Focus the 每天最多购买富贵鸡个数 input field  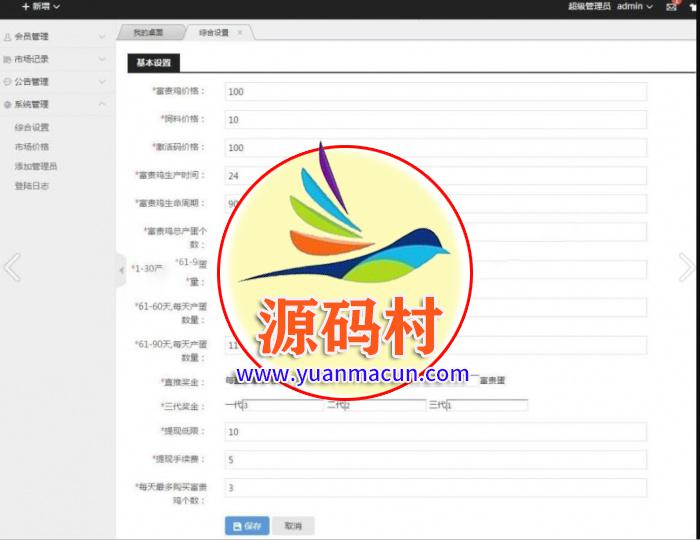click(436, 488)
